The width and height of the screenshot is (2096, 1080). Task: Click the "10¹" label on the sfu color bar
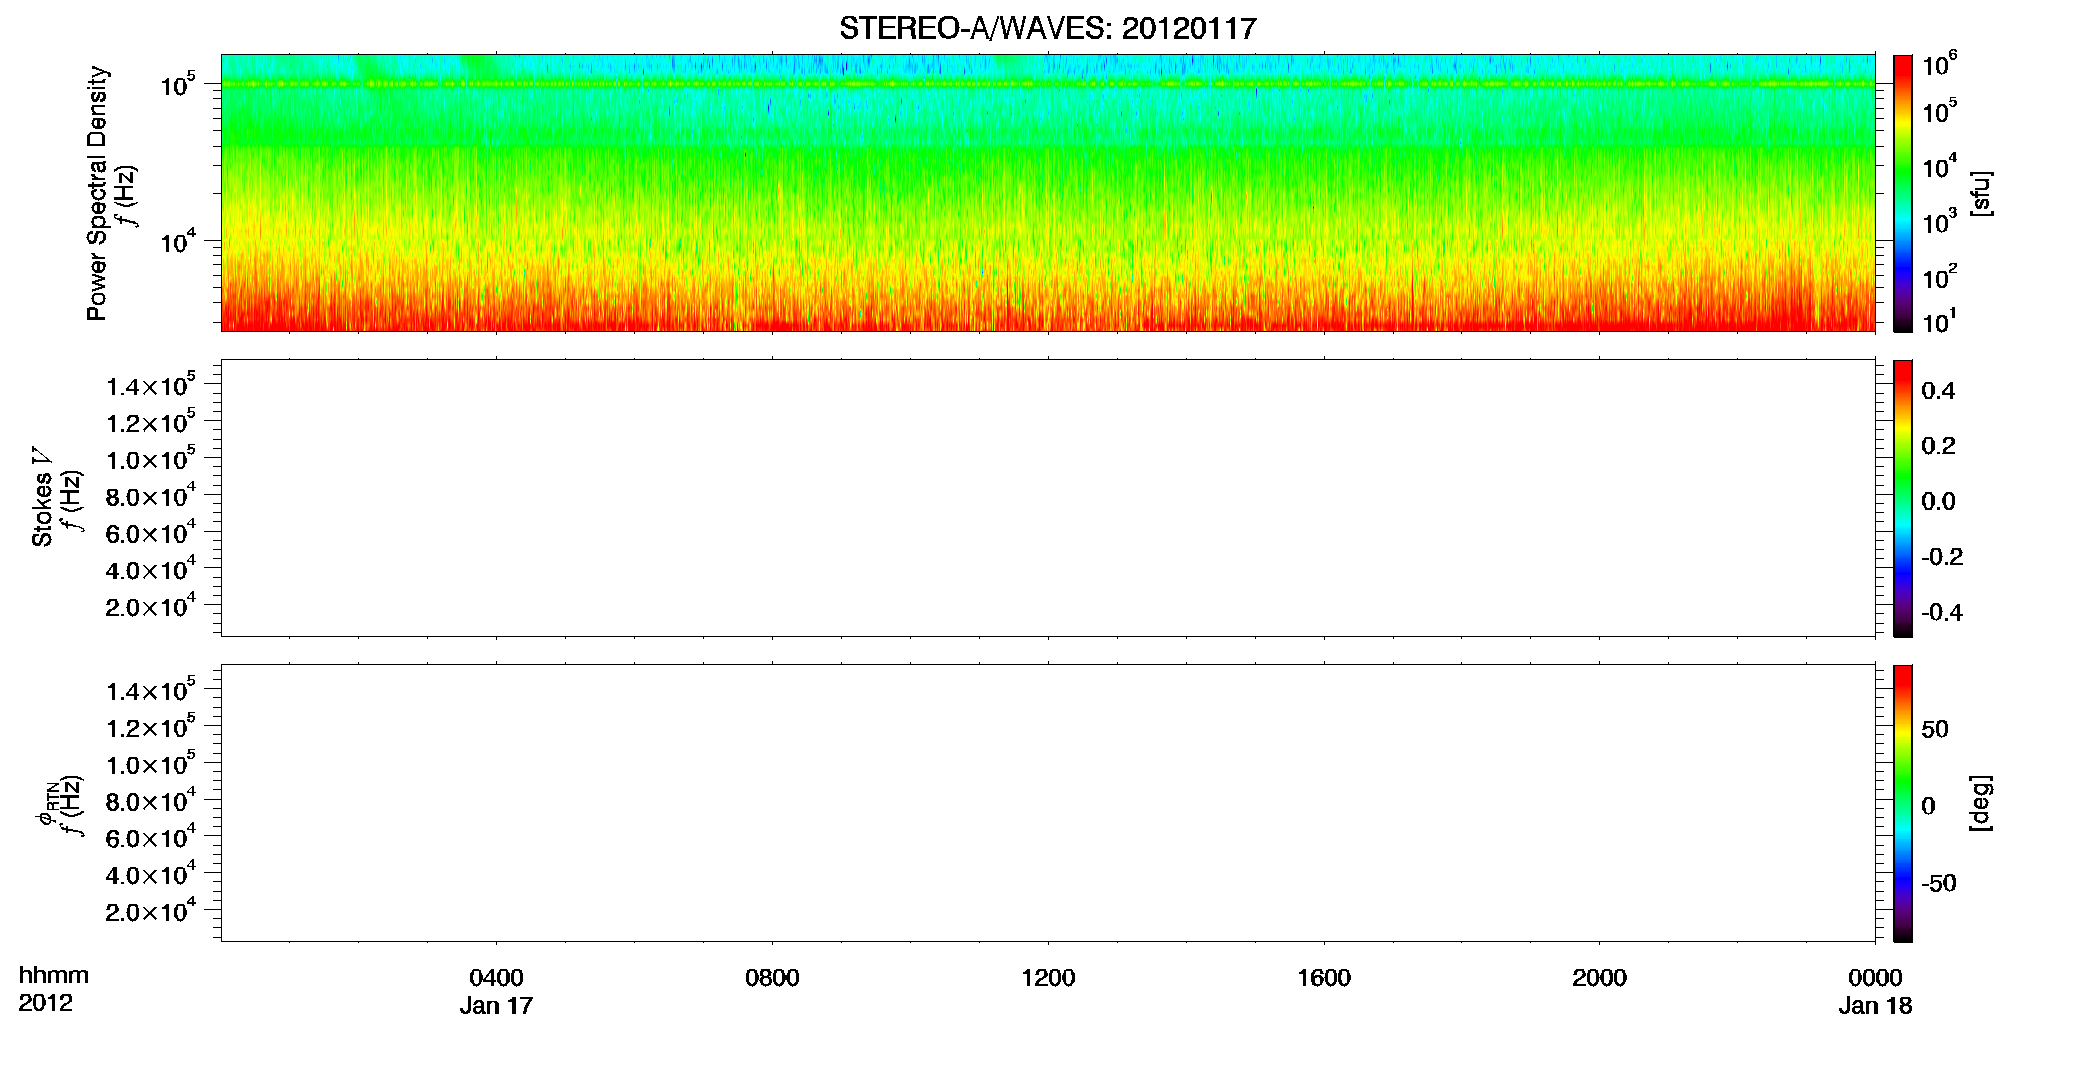(1940, 322)
